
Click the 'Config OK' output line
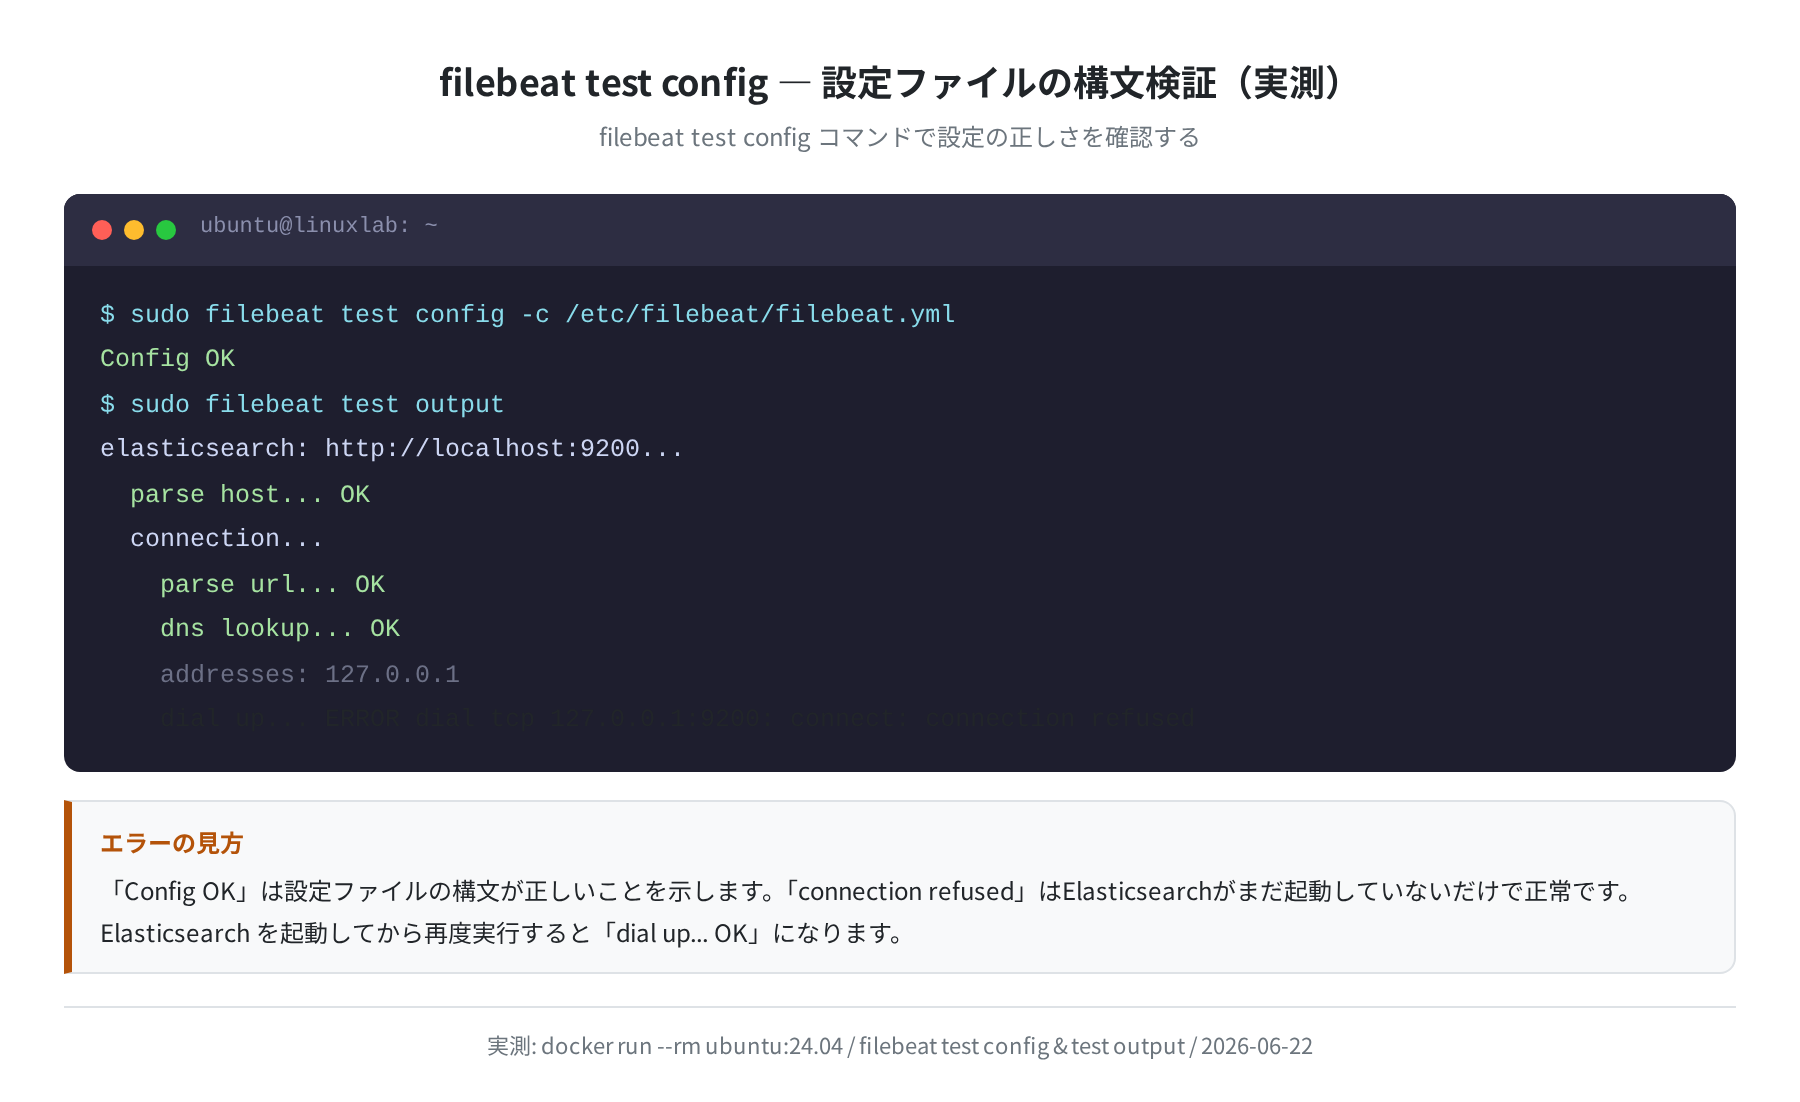tap(167, 358)
